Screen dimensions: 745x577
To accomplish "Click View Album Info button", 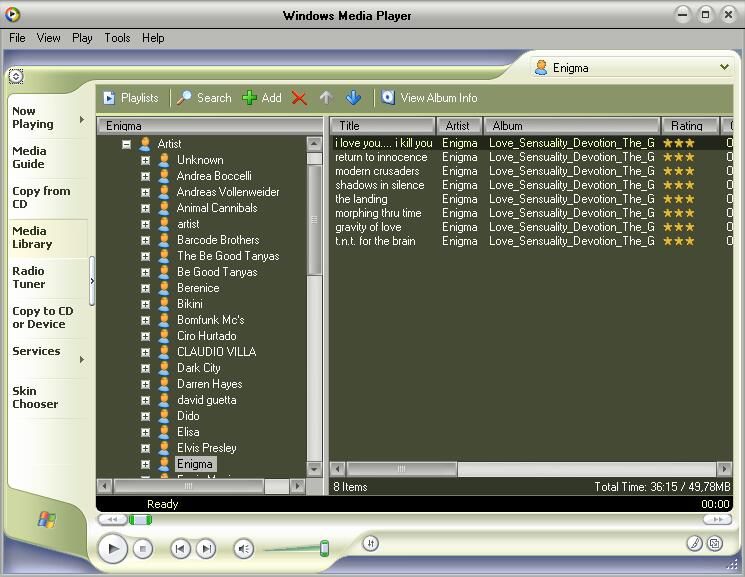I will [428, 98].
